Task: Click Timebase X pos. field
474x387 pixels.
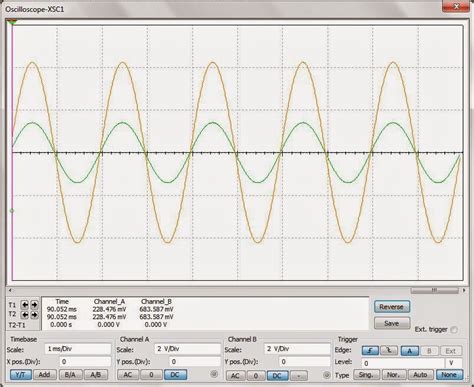Action: click(x=85, y=361)
